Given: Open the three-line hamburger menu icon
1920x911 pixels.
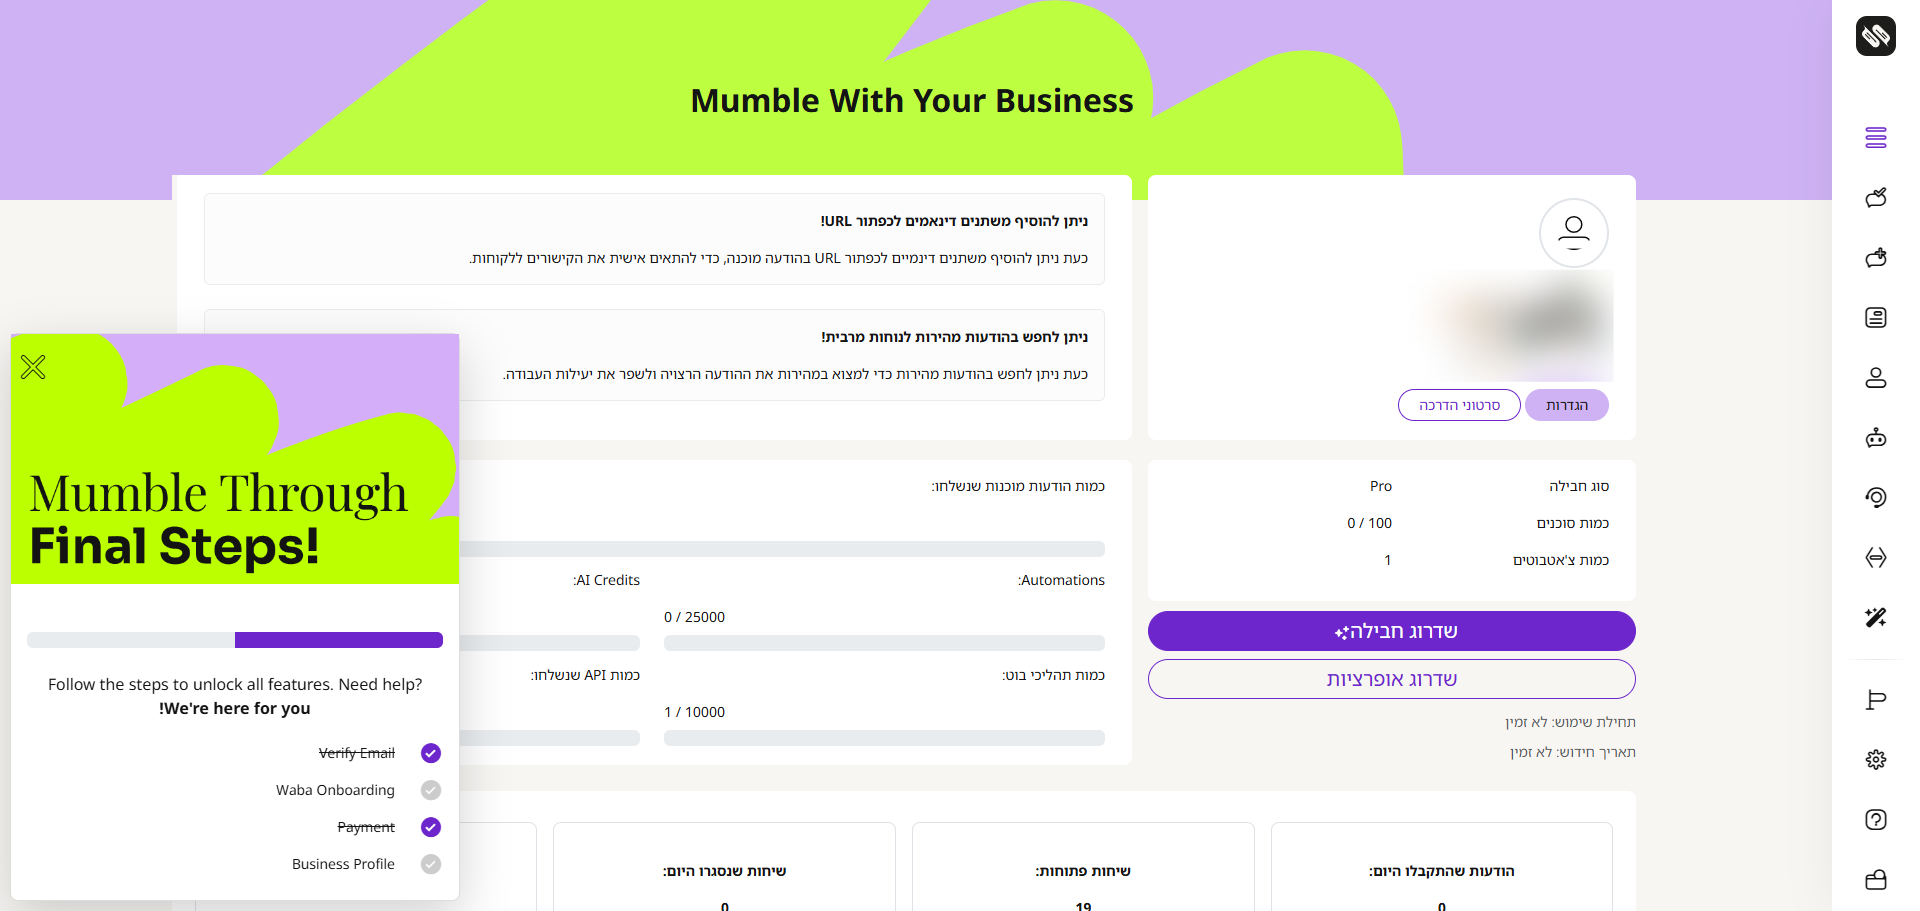Looking at the screenshot, I should coord(1875,138).
